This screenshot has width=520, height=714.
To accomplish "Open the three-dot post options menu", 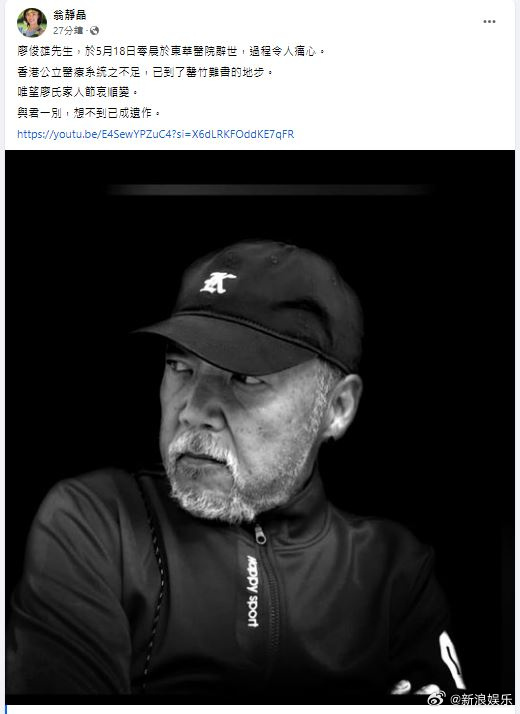I will [489, 21].
